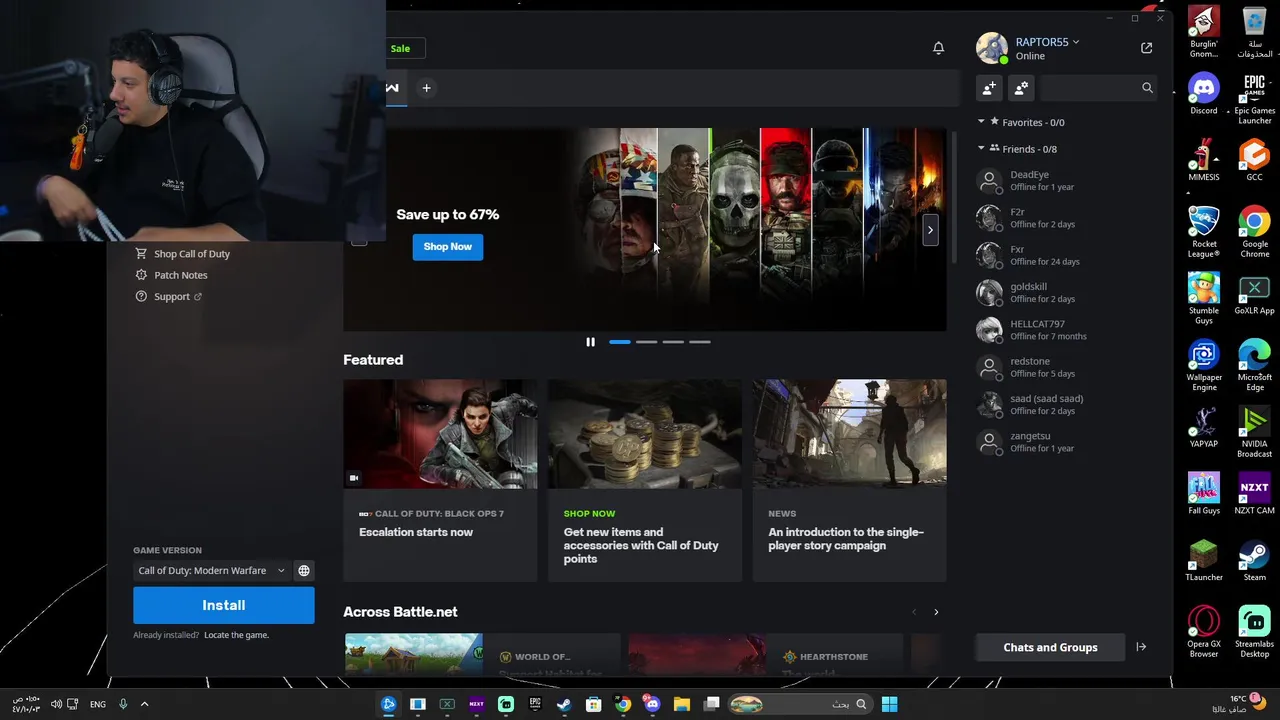1280x720 pixels.
Task: Open single-player story campaign news card
Action: (849, 480)
